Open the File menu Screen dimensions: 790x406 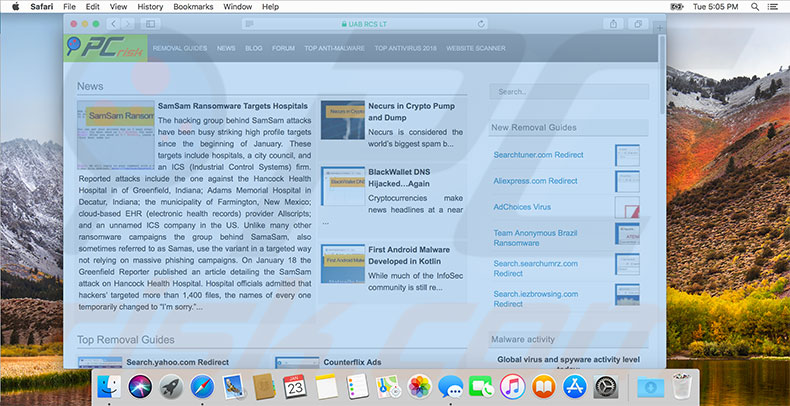coord(70,7)
